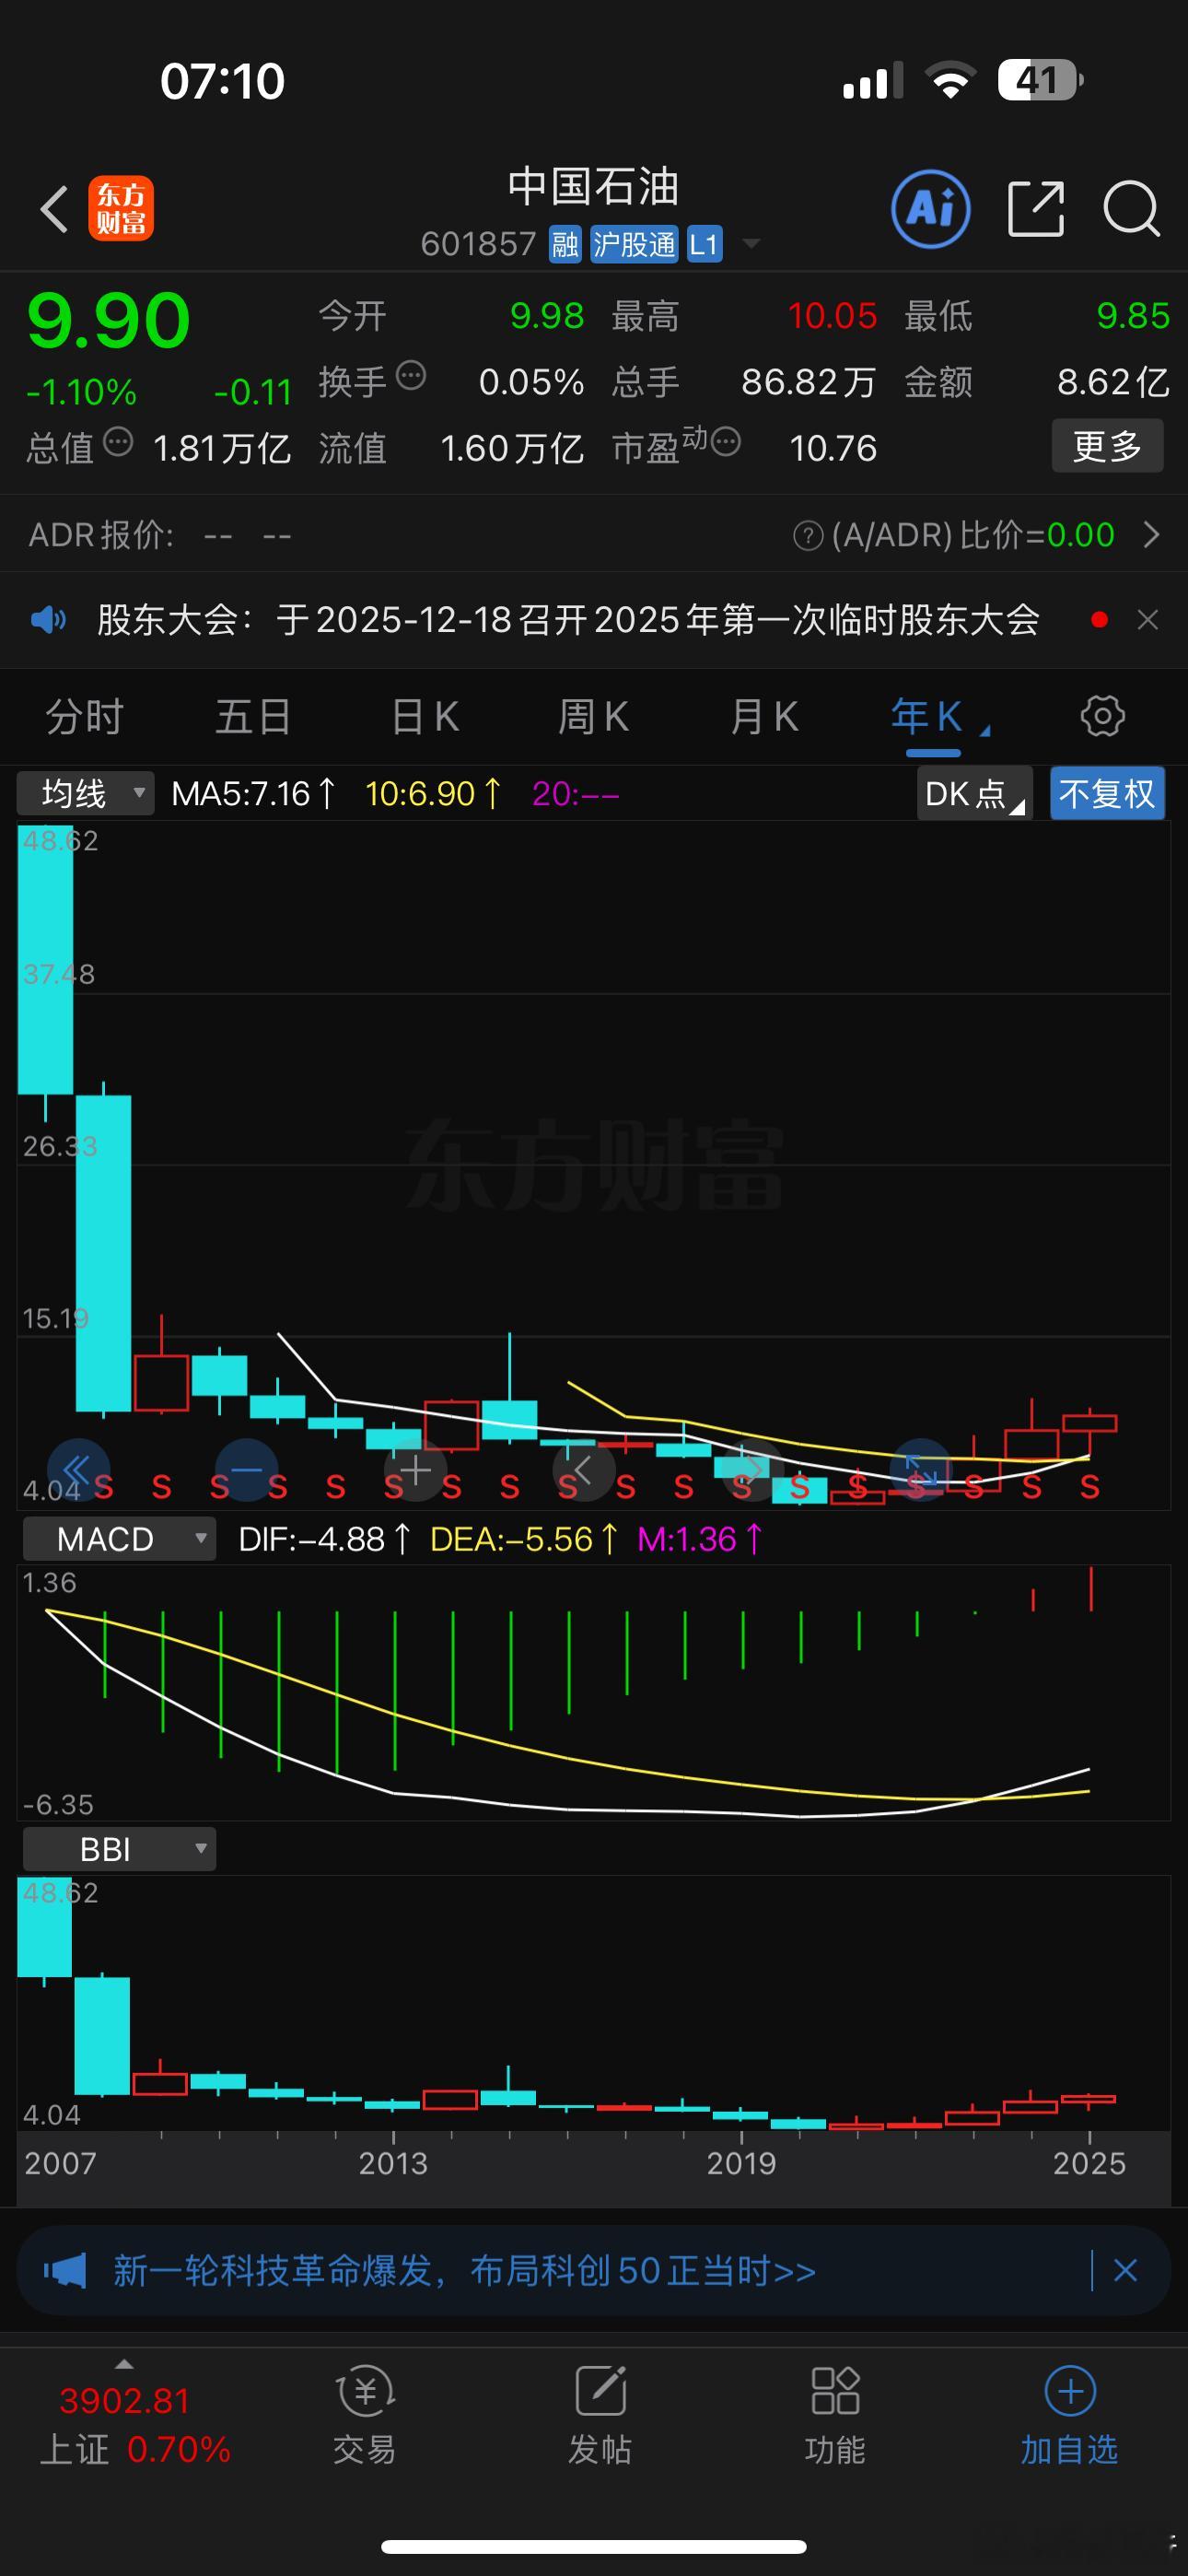The width and height of the screenshot is (1188, 2576).
Task: Tap 2025 label on timeline
Action: (1089, 2163)
